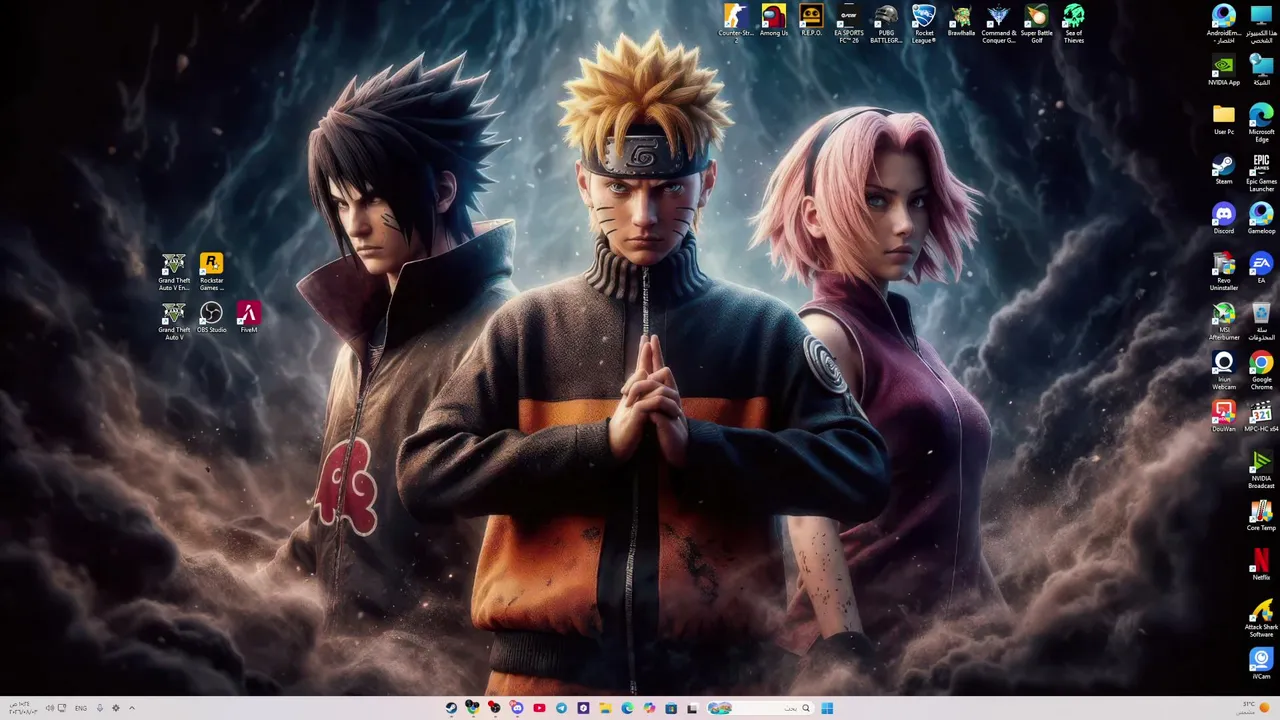Select the R.E.P.O. game icon
The image size is (1280, 720).
pyautogui.click(x=811, y=21)
